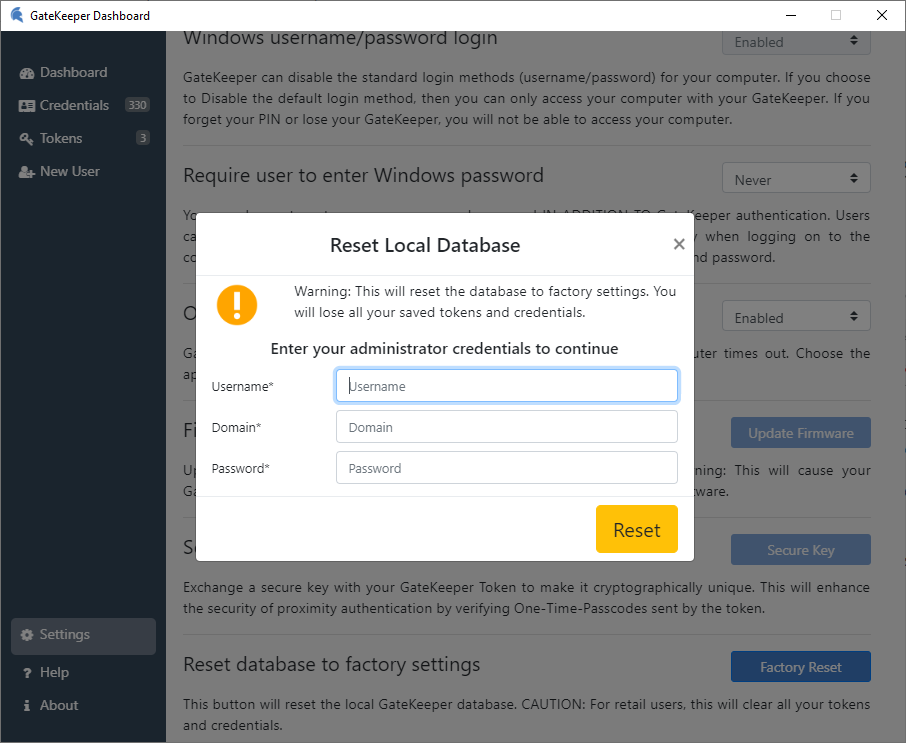The width and height of the screenshot is (906, 743).
Task: Click the About info icon
Action: click(27, 706)
